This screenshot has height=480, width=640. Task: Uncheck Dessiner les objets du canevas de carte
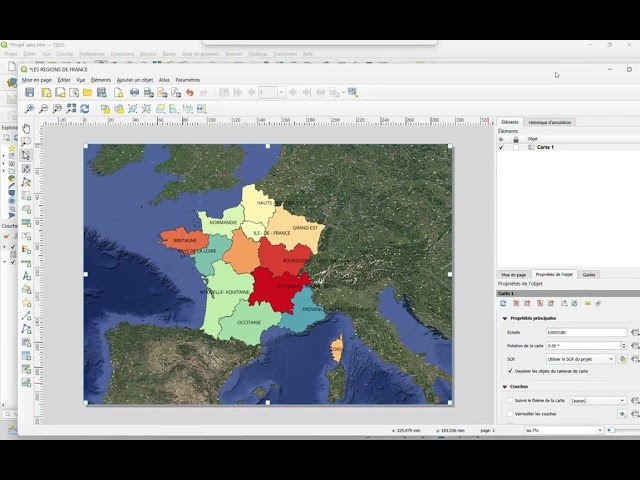[510, 371]
